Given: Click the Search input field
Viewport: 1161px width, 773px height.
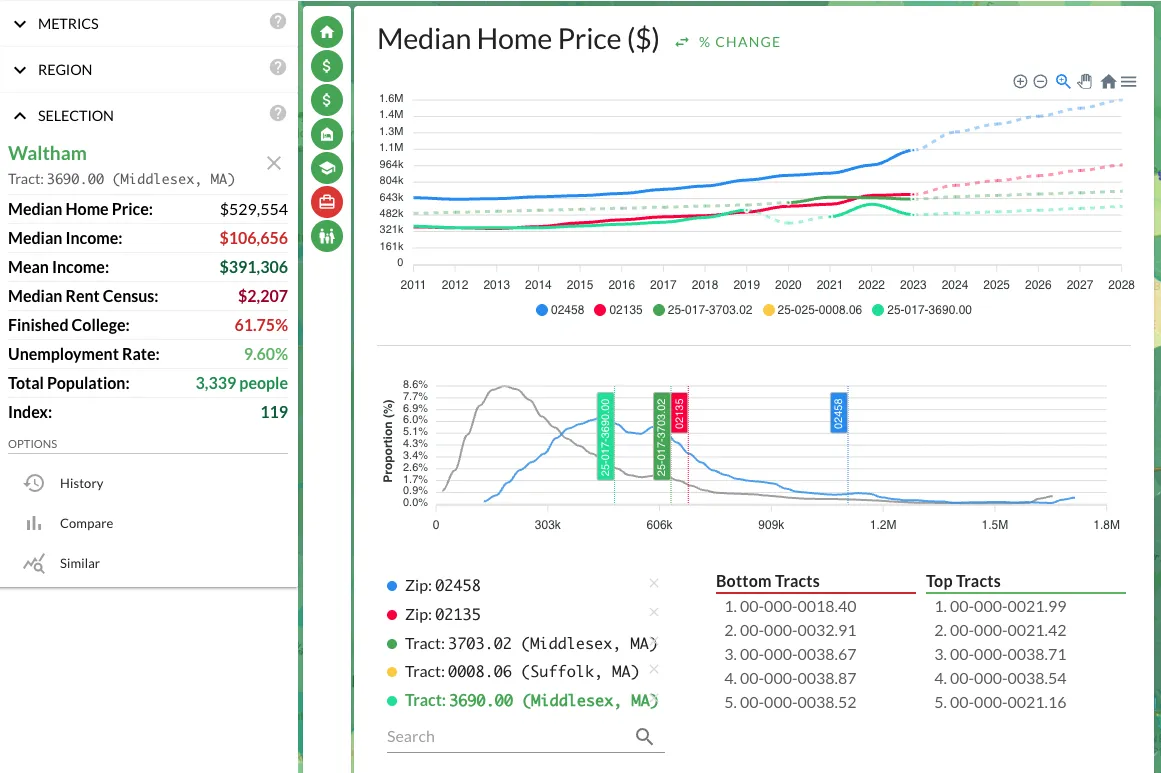Looking at the screenshot, I should [510, 737].
